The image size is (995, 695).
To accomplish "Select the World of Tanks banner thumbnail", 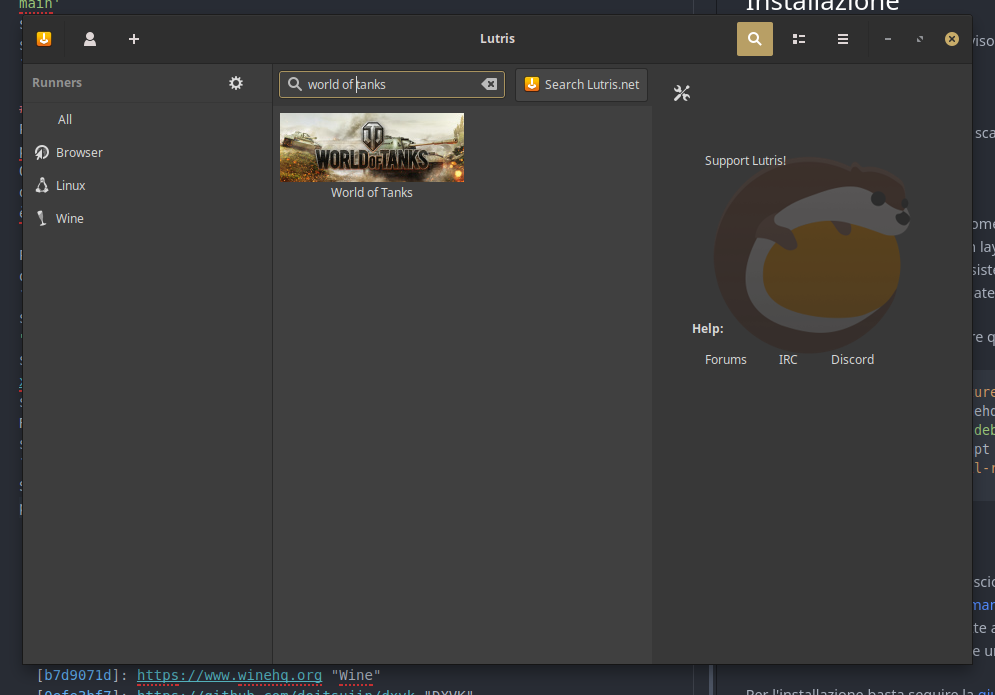I will click(372, 147).
